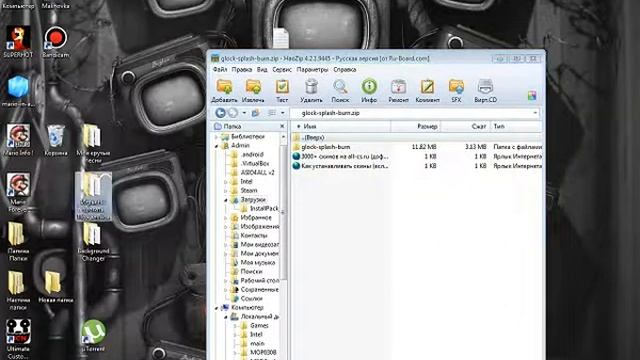Collapse the Admin tree node
Image resolution: width=640 pixels, height=360 pixels.
pos(217,146)
